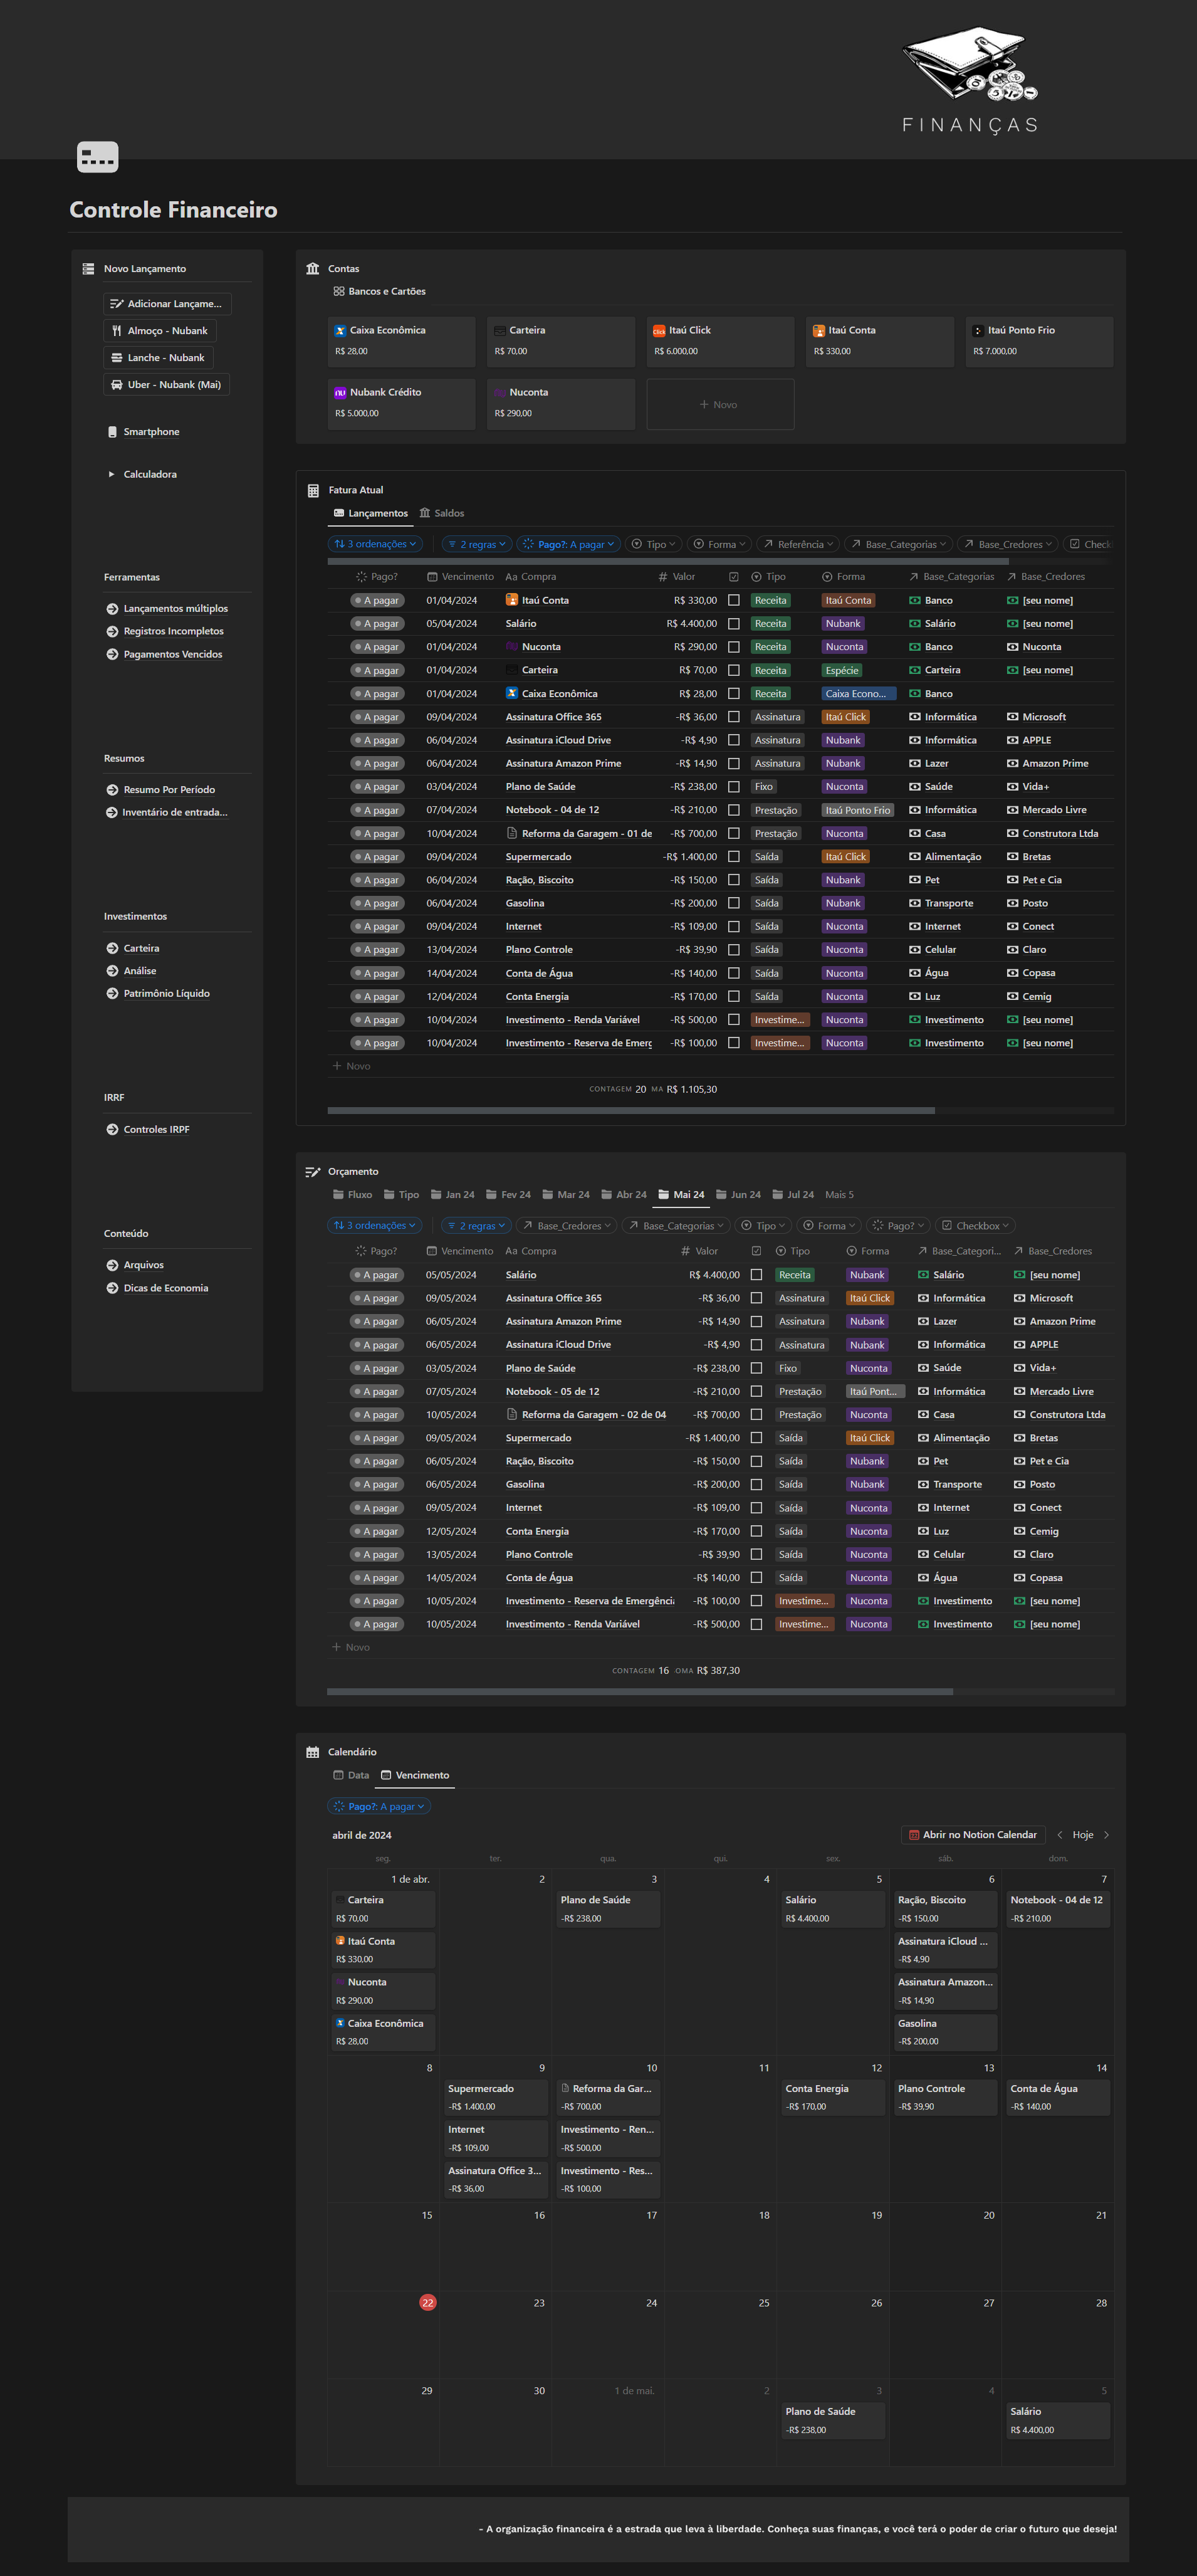Image resolution: width=1197 pixels, height=2576 pixels.
Task: Click the calendar icon beside Calendário heading
Action: pyautogui.click(x=313, y=1753)
